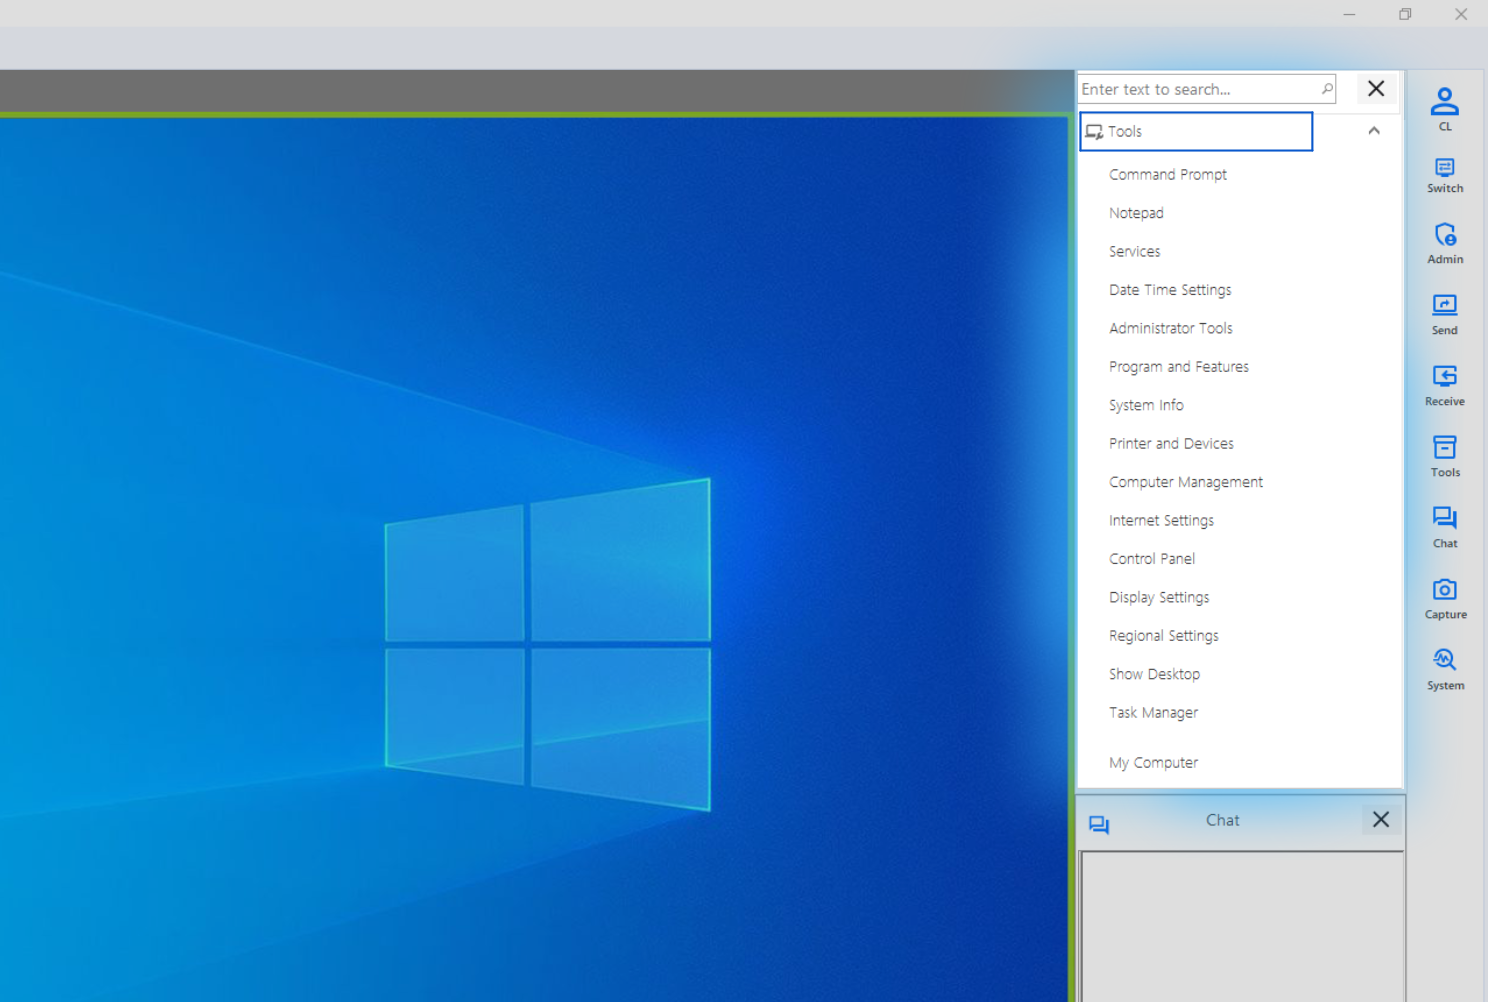Open Program and Features
The width and height of the screenshot is (1488, 1002).
pyautogui.click(x=1179, y=367)
